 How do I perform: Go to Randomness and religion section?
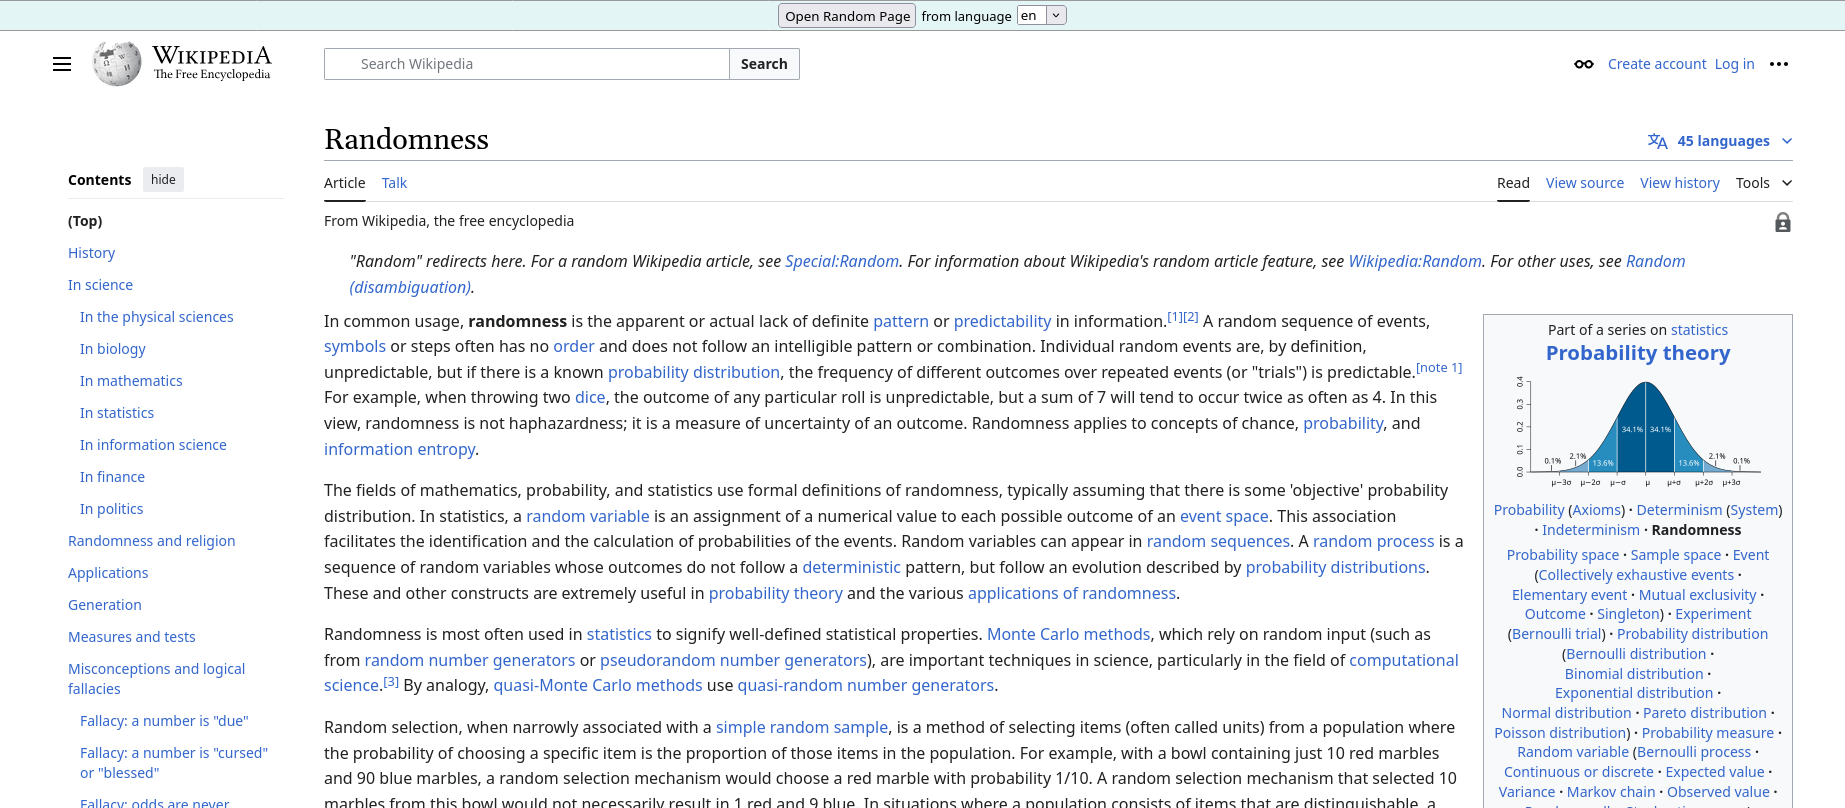151,541
